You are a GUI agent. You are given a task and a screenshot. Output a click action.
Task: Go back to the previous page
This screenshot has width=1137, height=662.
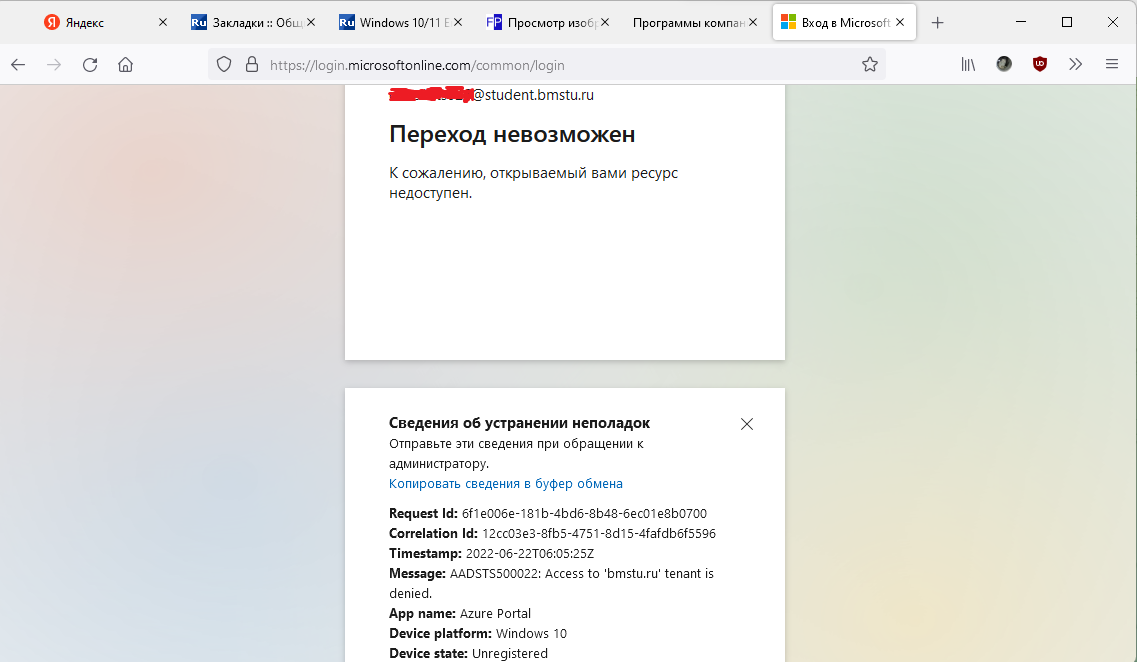coord(18,65)
